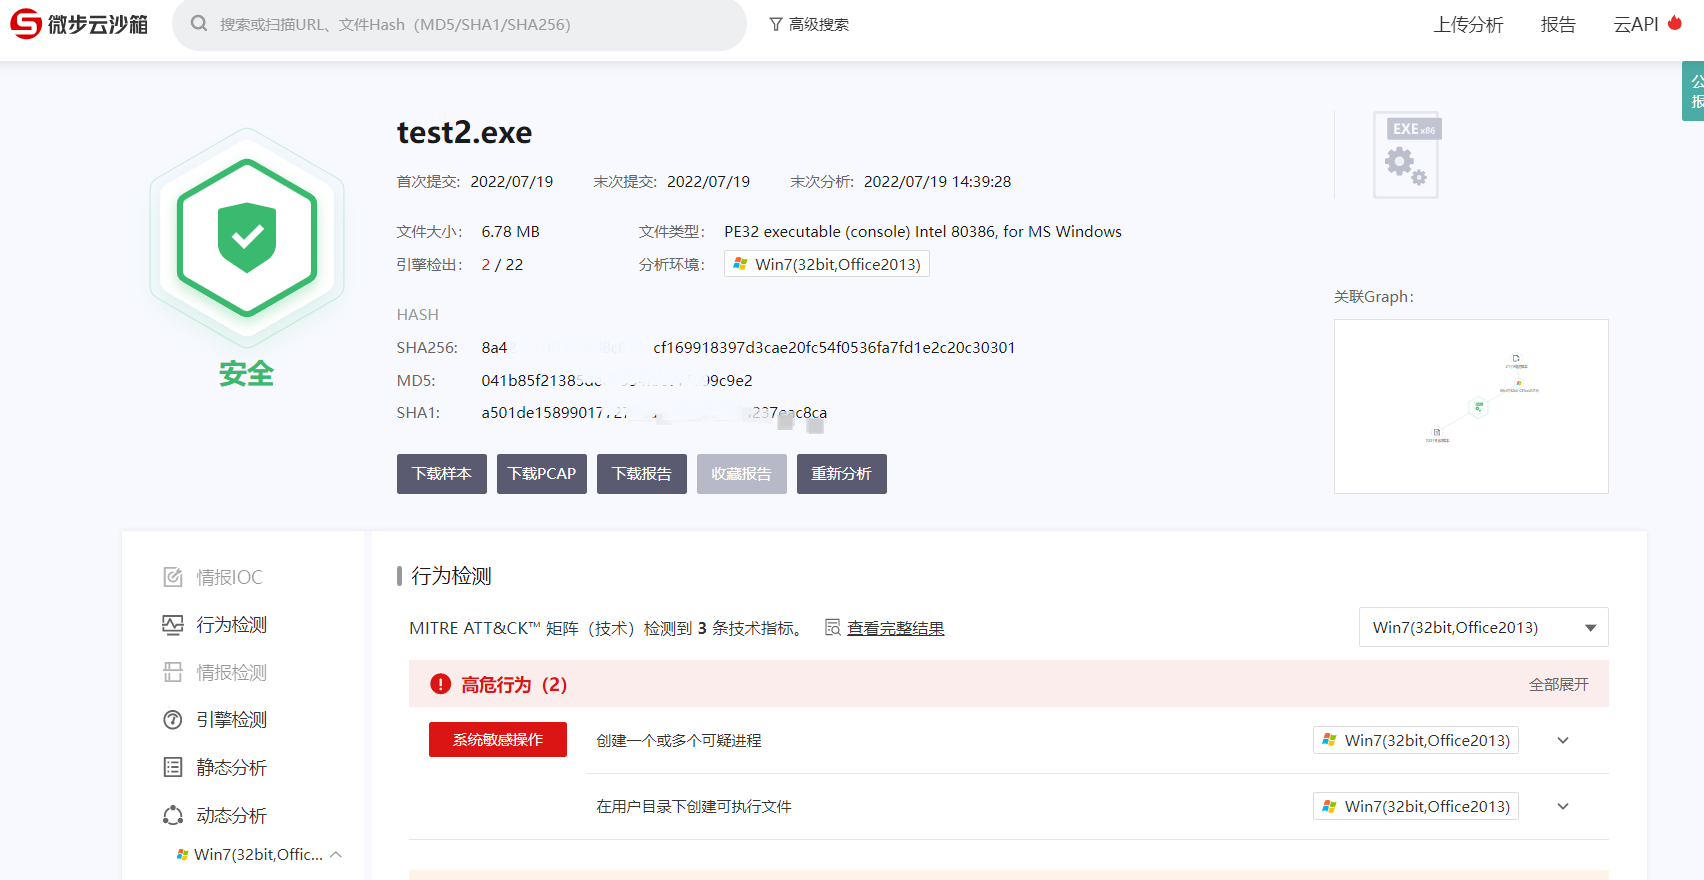Click the 重新分析 button
Viewport: 1704px width, 880px height.
point(841,474)
